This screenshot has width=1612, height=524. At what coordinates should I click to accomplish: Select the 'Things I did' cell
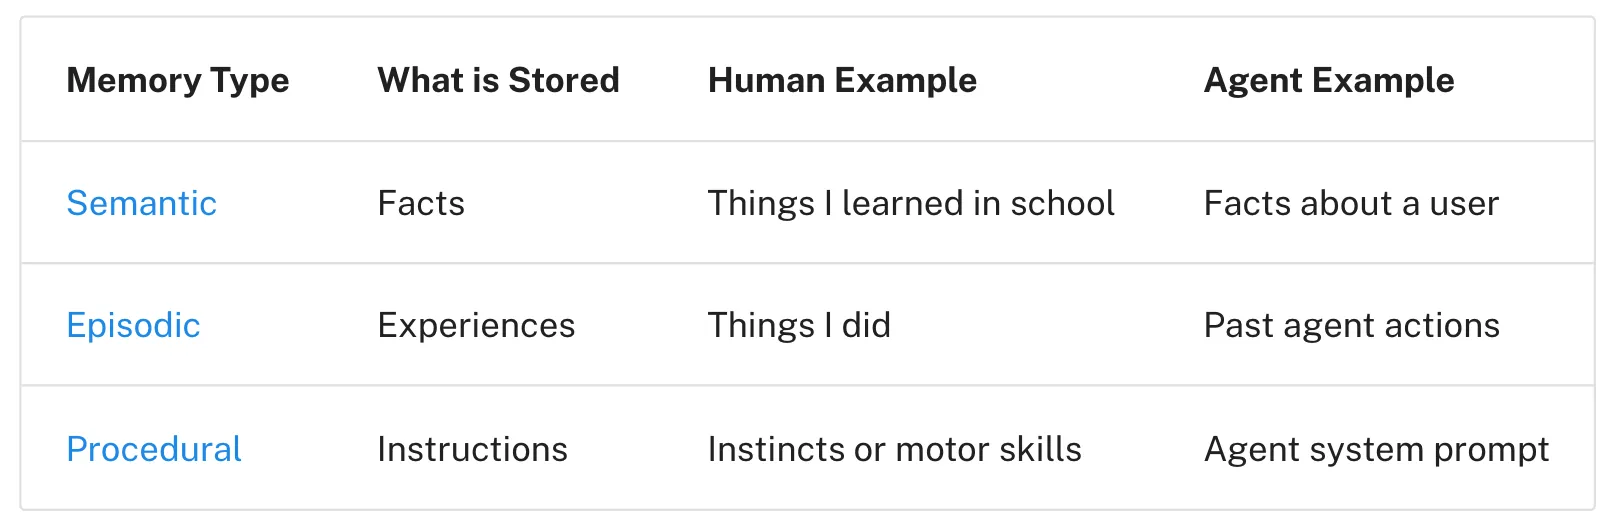pyautogui.click(x=799, y=325)
